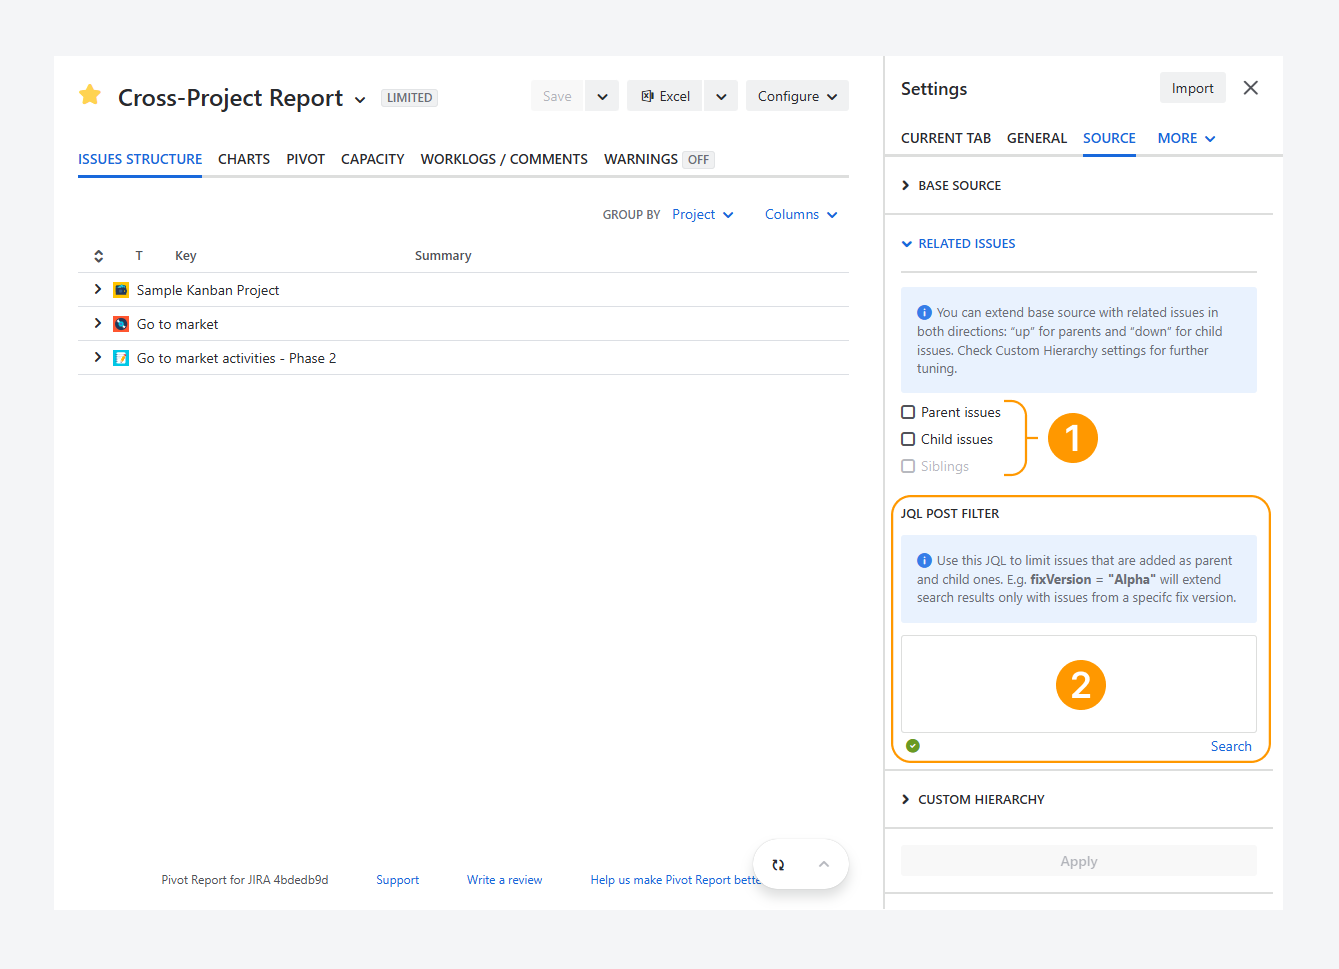Collapse the Related Issues section
Screen dimensions: 1339x969
(958, 244)
